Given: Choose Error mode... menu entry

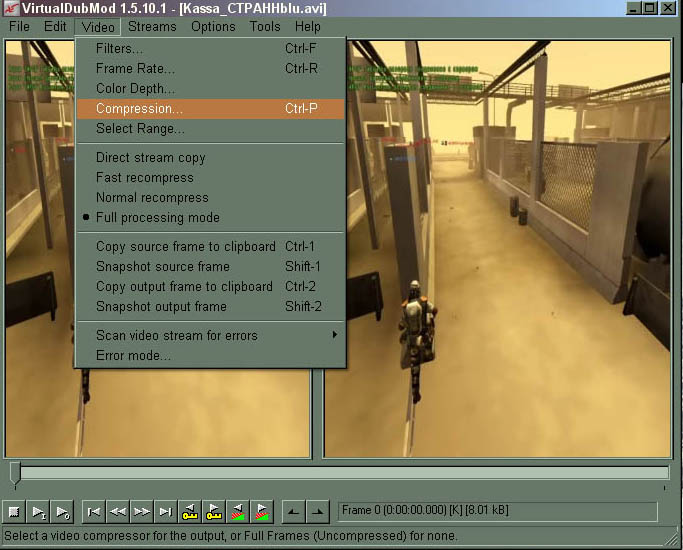Looking at the screenshot, I should coord(211,356).
